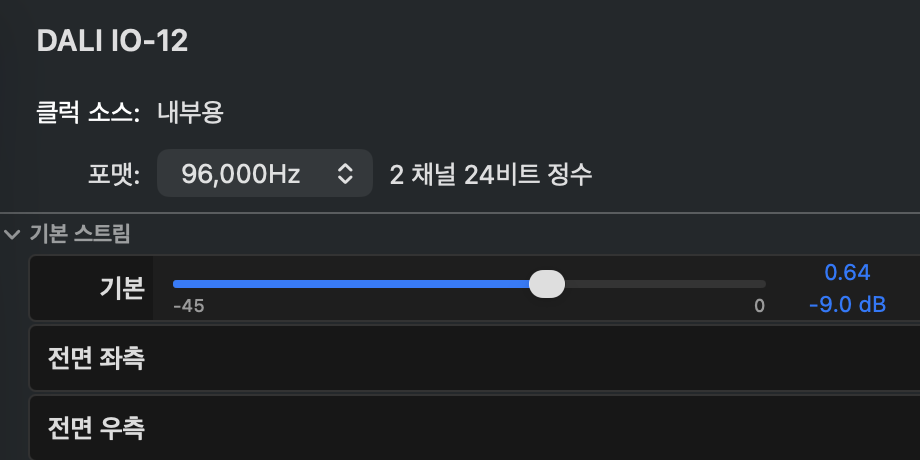Click the master volume slider knob
The height and width of the screenshot is (460, 920).
(x=547, y=284)
